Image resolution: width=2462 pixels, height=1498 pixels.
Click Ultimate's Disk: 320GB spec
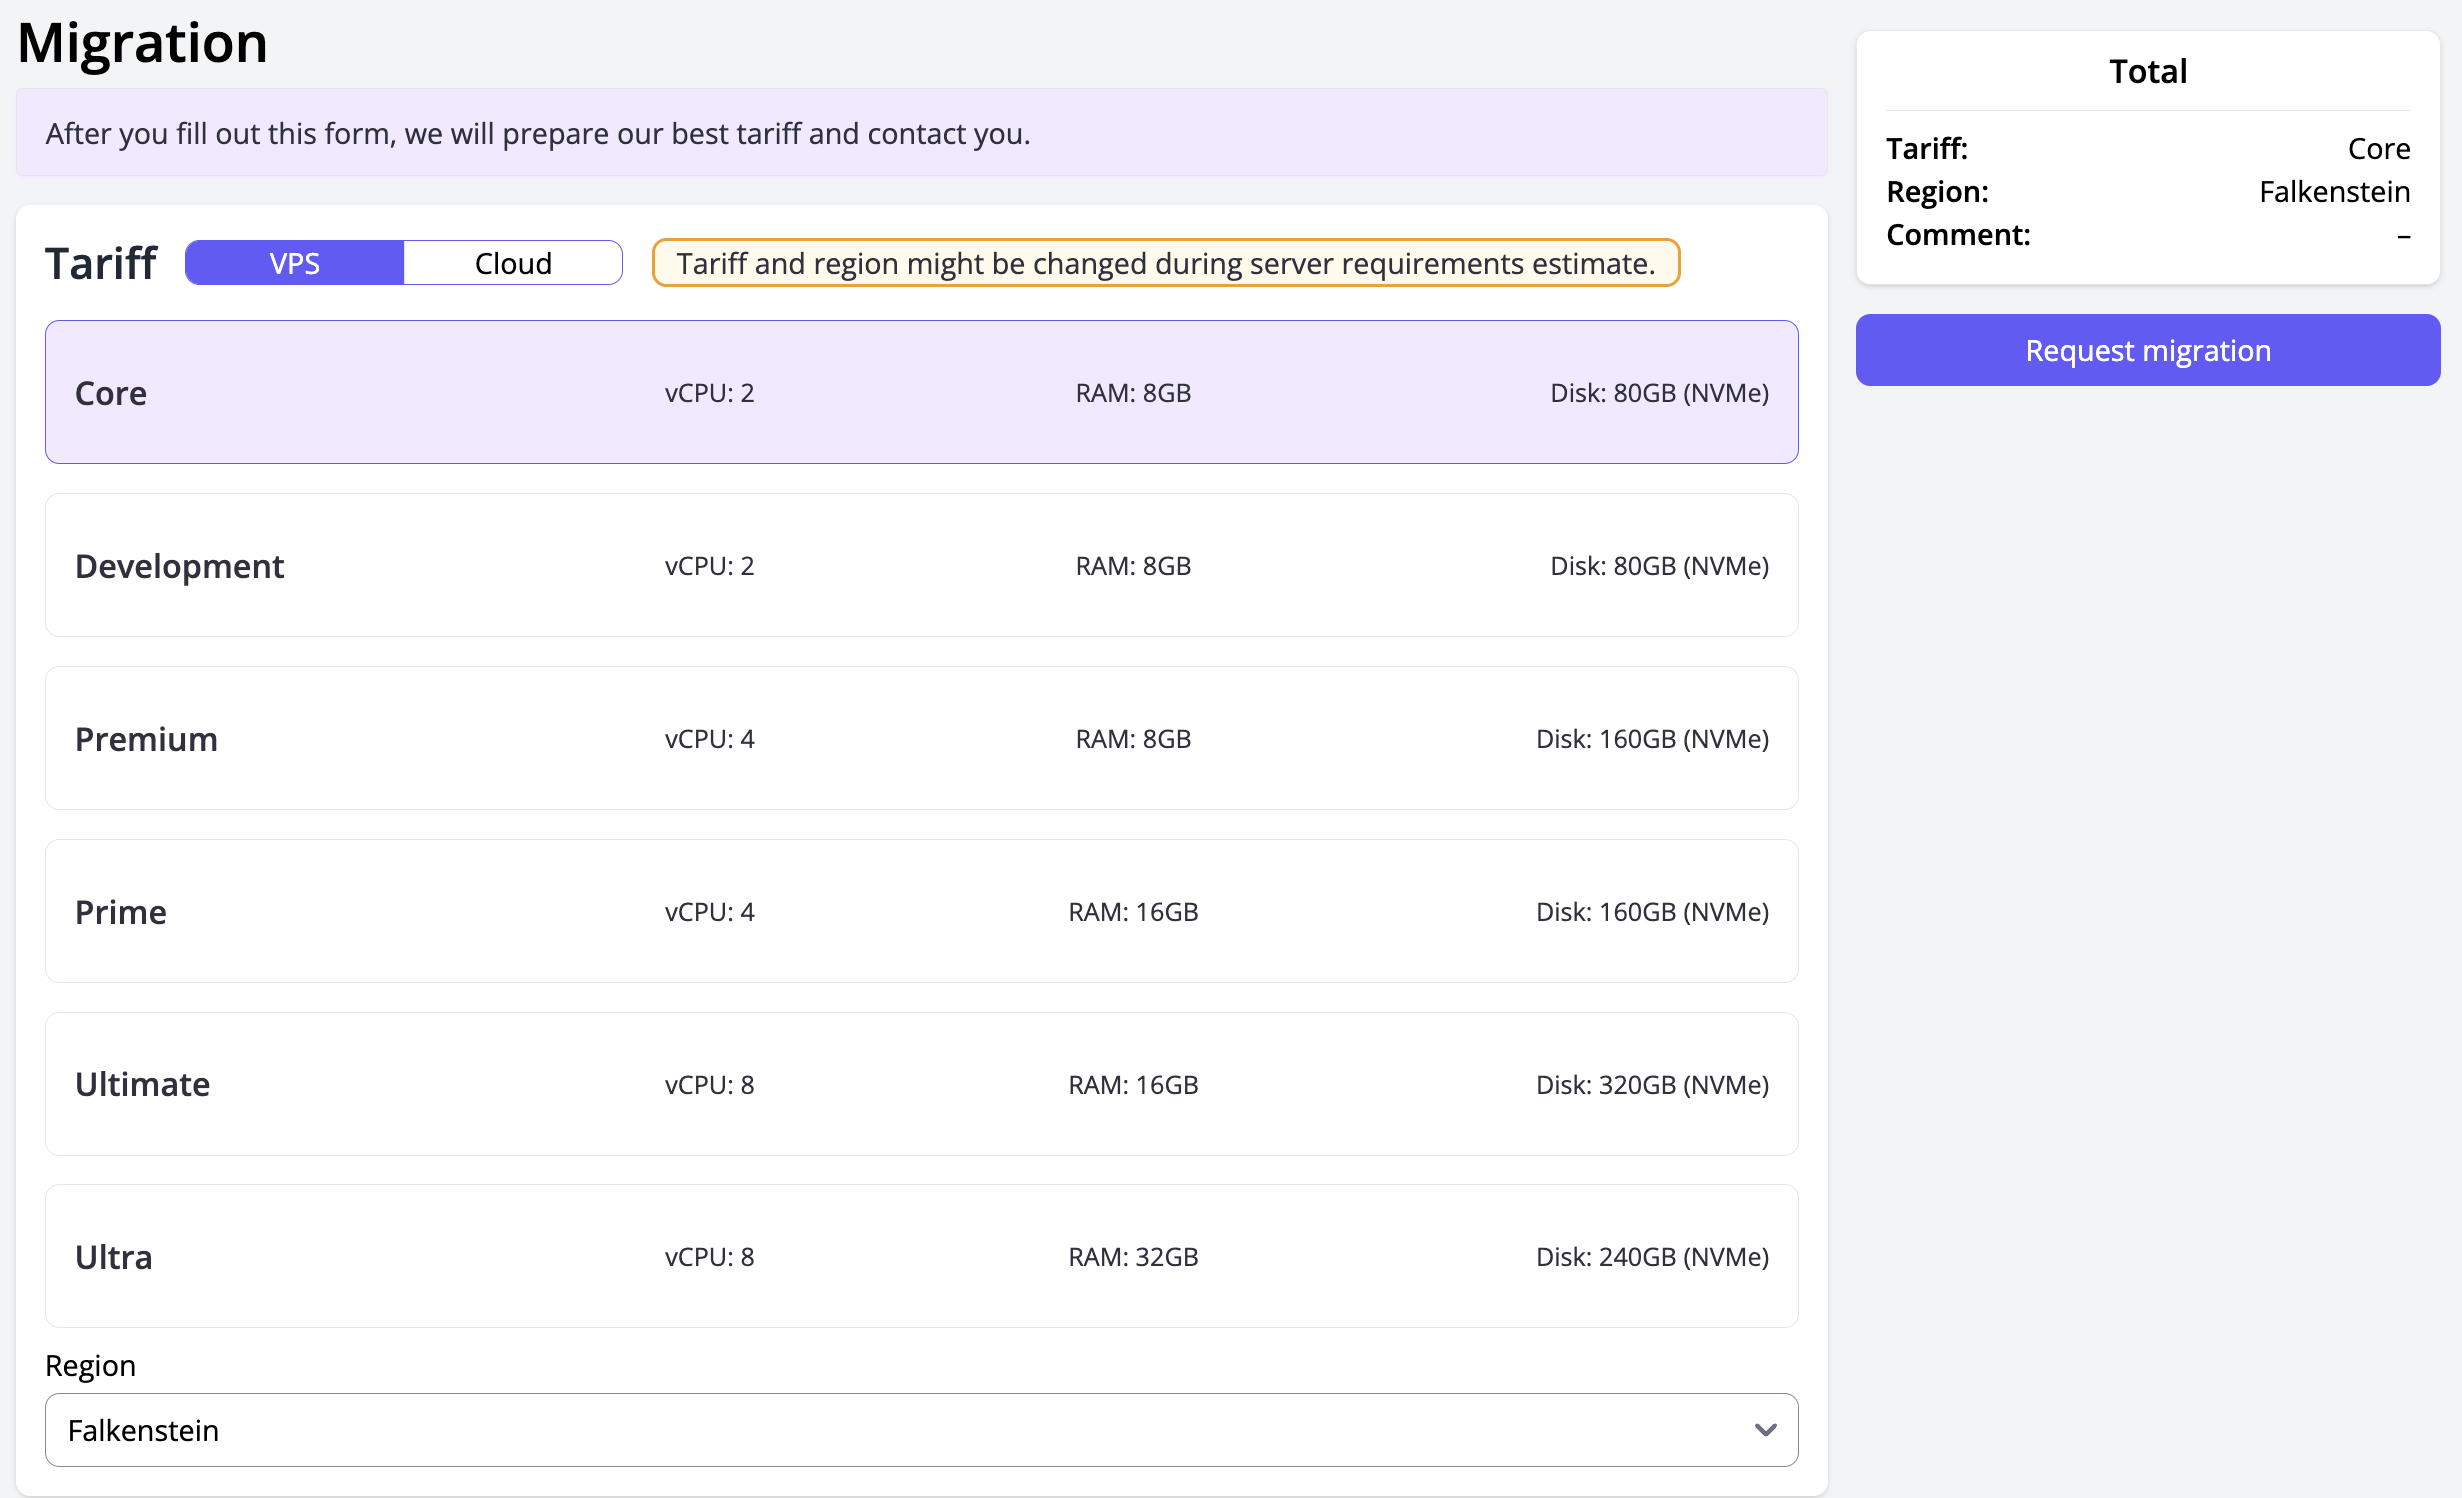[x=1652, y=1084]
